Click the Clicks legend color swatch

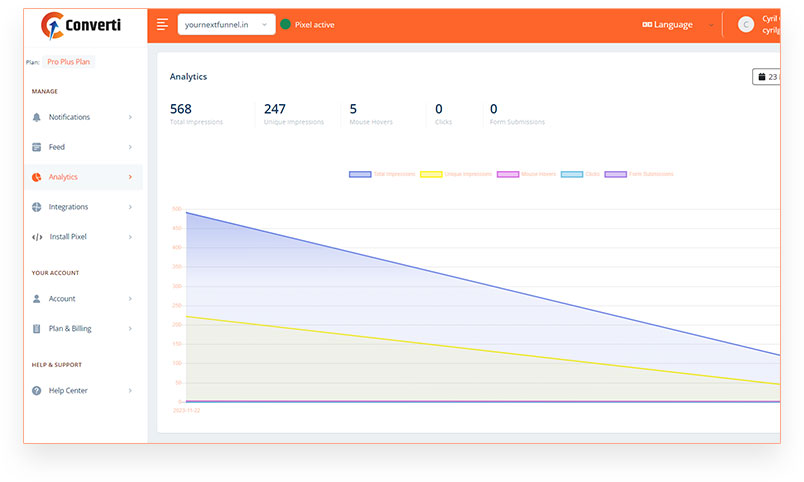572,174
